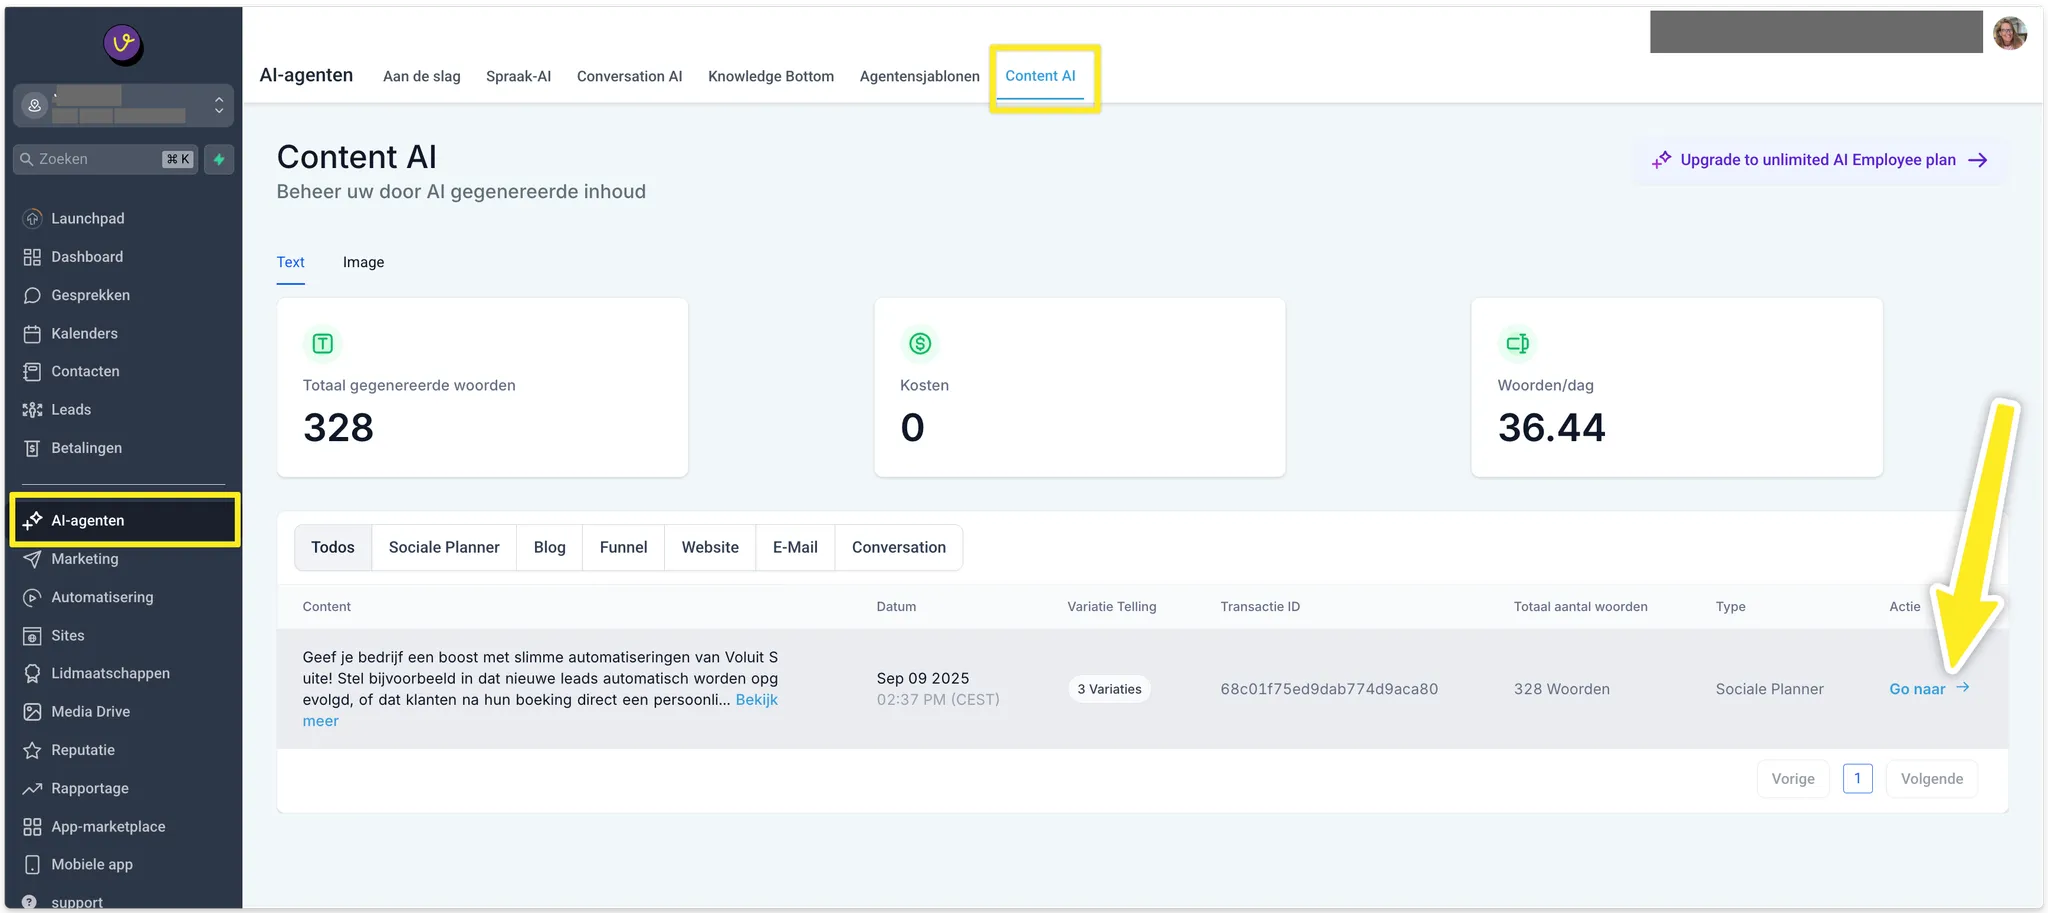Open support item in sidebar
The image size is (2048, 913).
pos(77,902)
